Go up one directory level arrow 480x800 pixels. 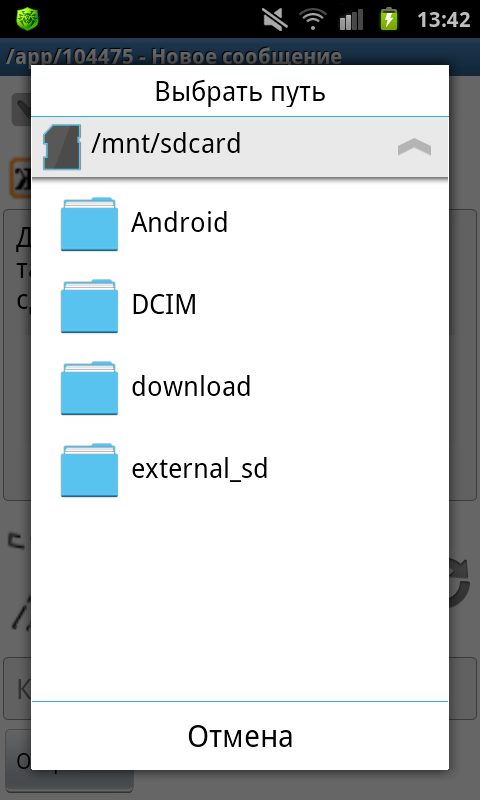[414, 147]
